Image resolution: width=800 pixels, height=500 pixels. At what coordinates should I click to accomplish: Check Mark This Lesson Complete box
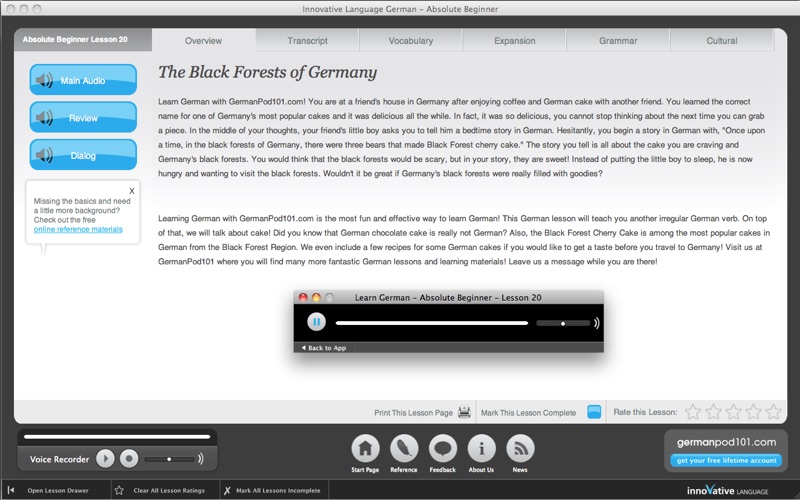click(x=594, y=412)
